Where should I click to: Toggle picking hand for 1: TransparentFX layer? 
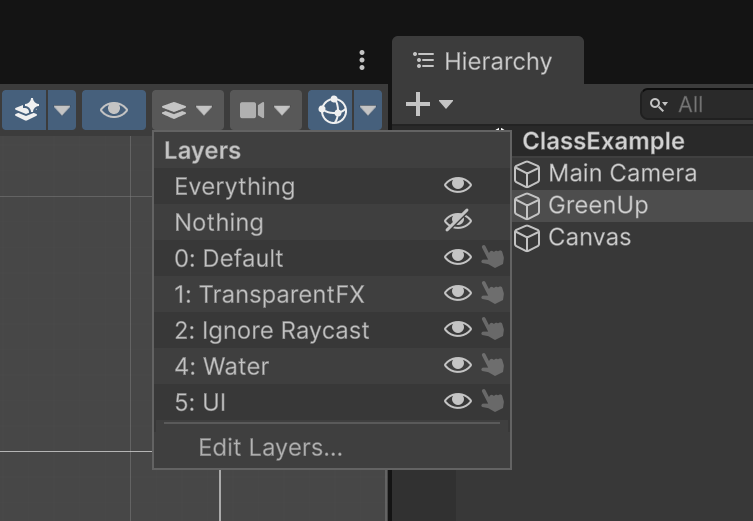493,292
